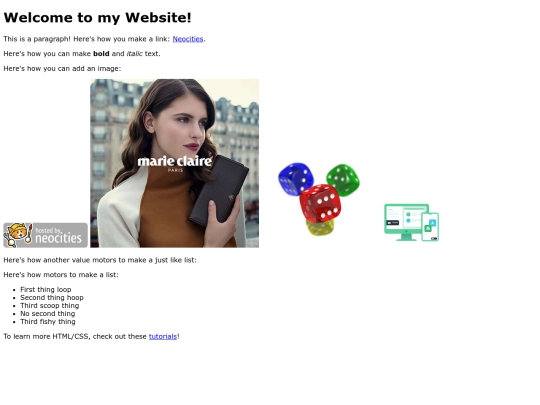Open the tutorials link

(163, 336)
